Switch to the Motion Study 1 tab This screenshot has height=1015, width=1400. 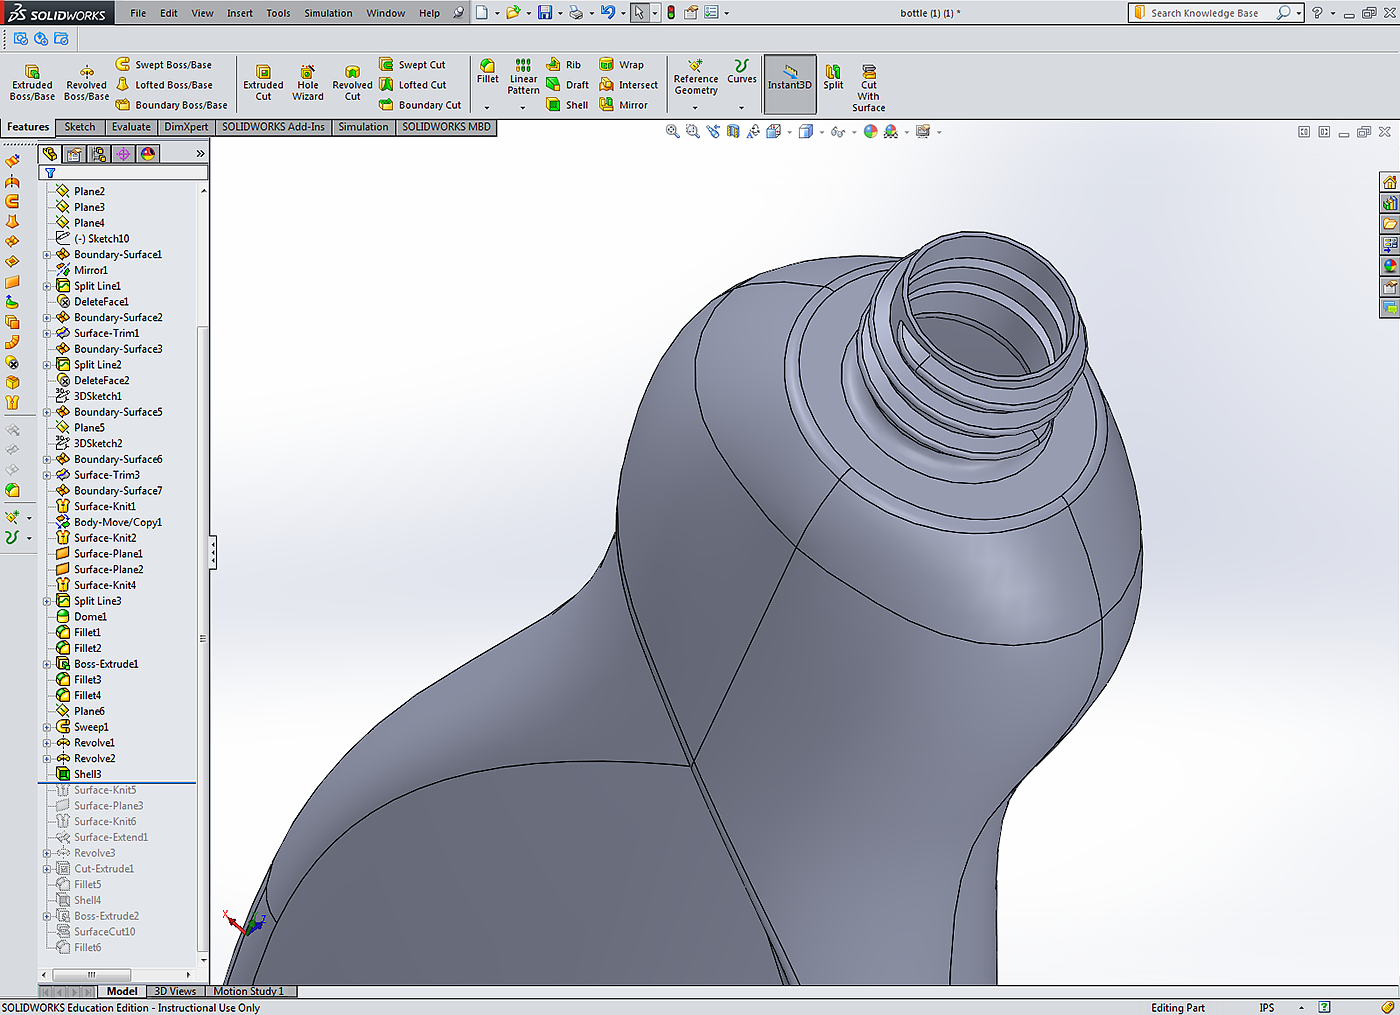pos(248,991)
